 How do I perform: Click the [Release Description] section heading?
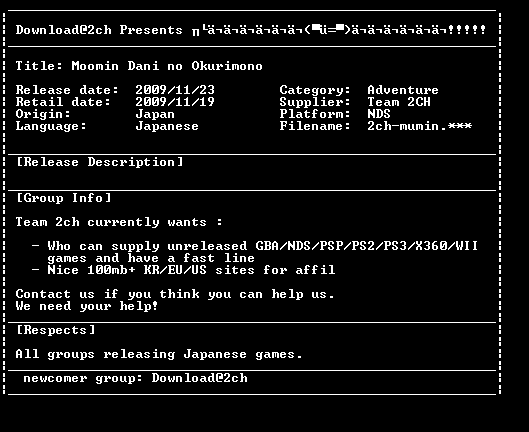click(100, 162)
